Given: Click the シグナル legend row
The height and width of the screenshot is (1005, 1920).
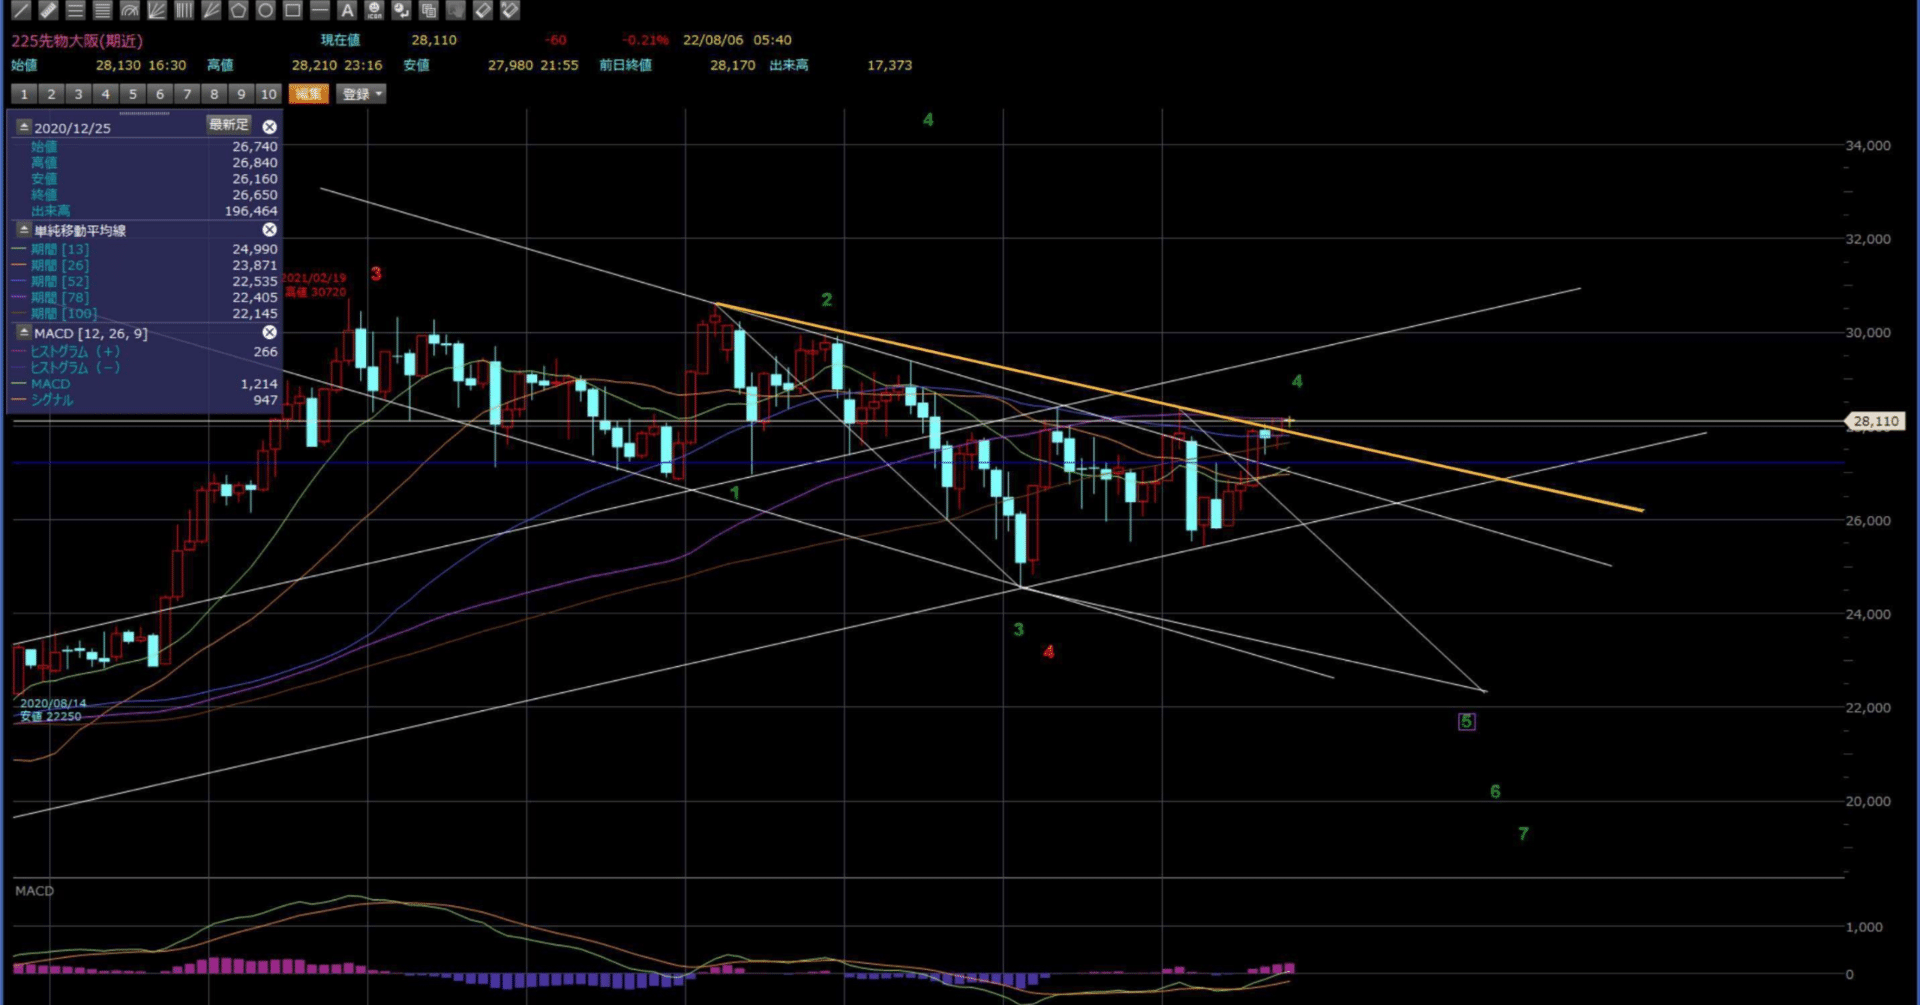Looking at the screenshot, I should point(145,400).
